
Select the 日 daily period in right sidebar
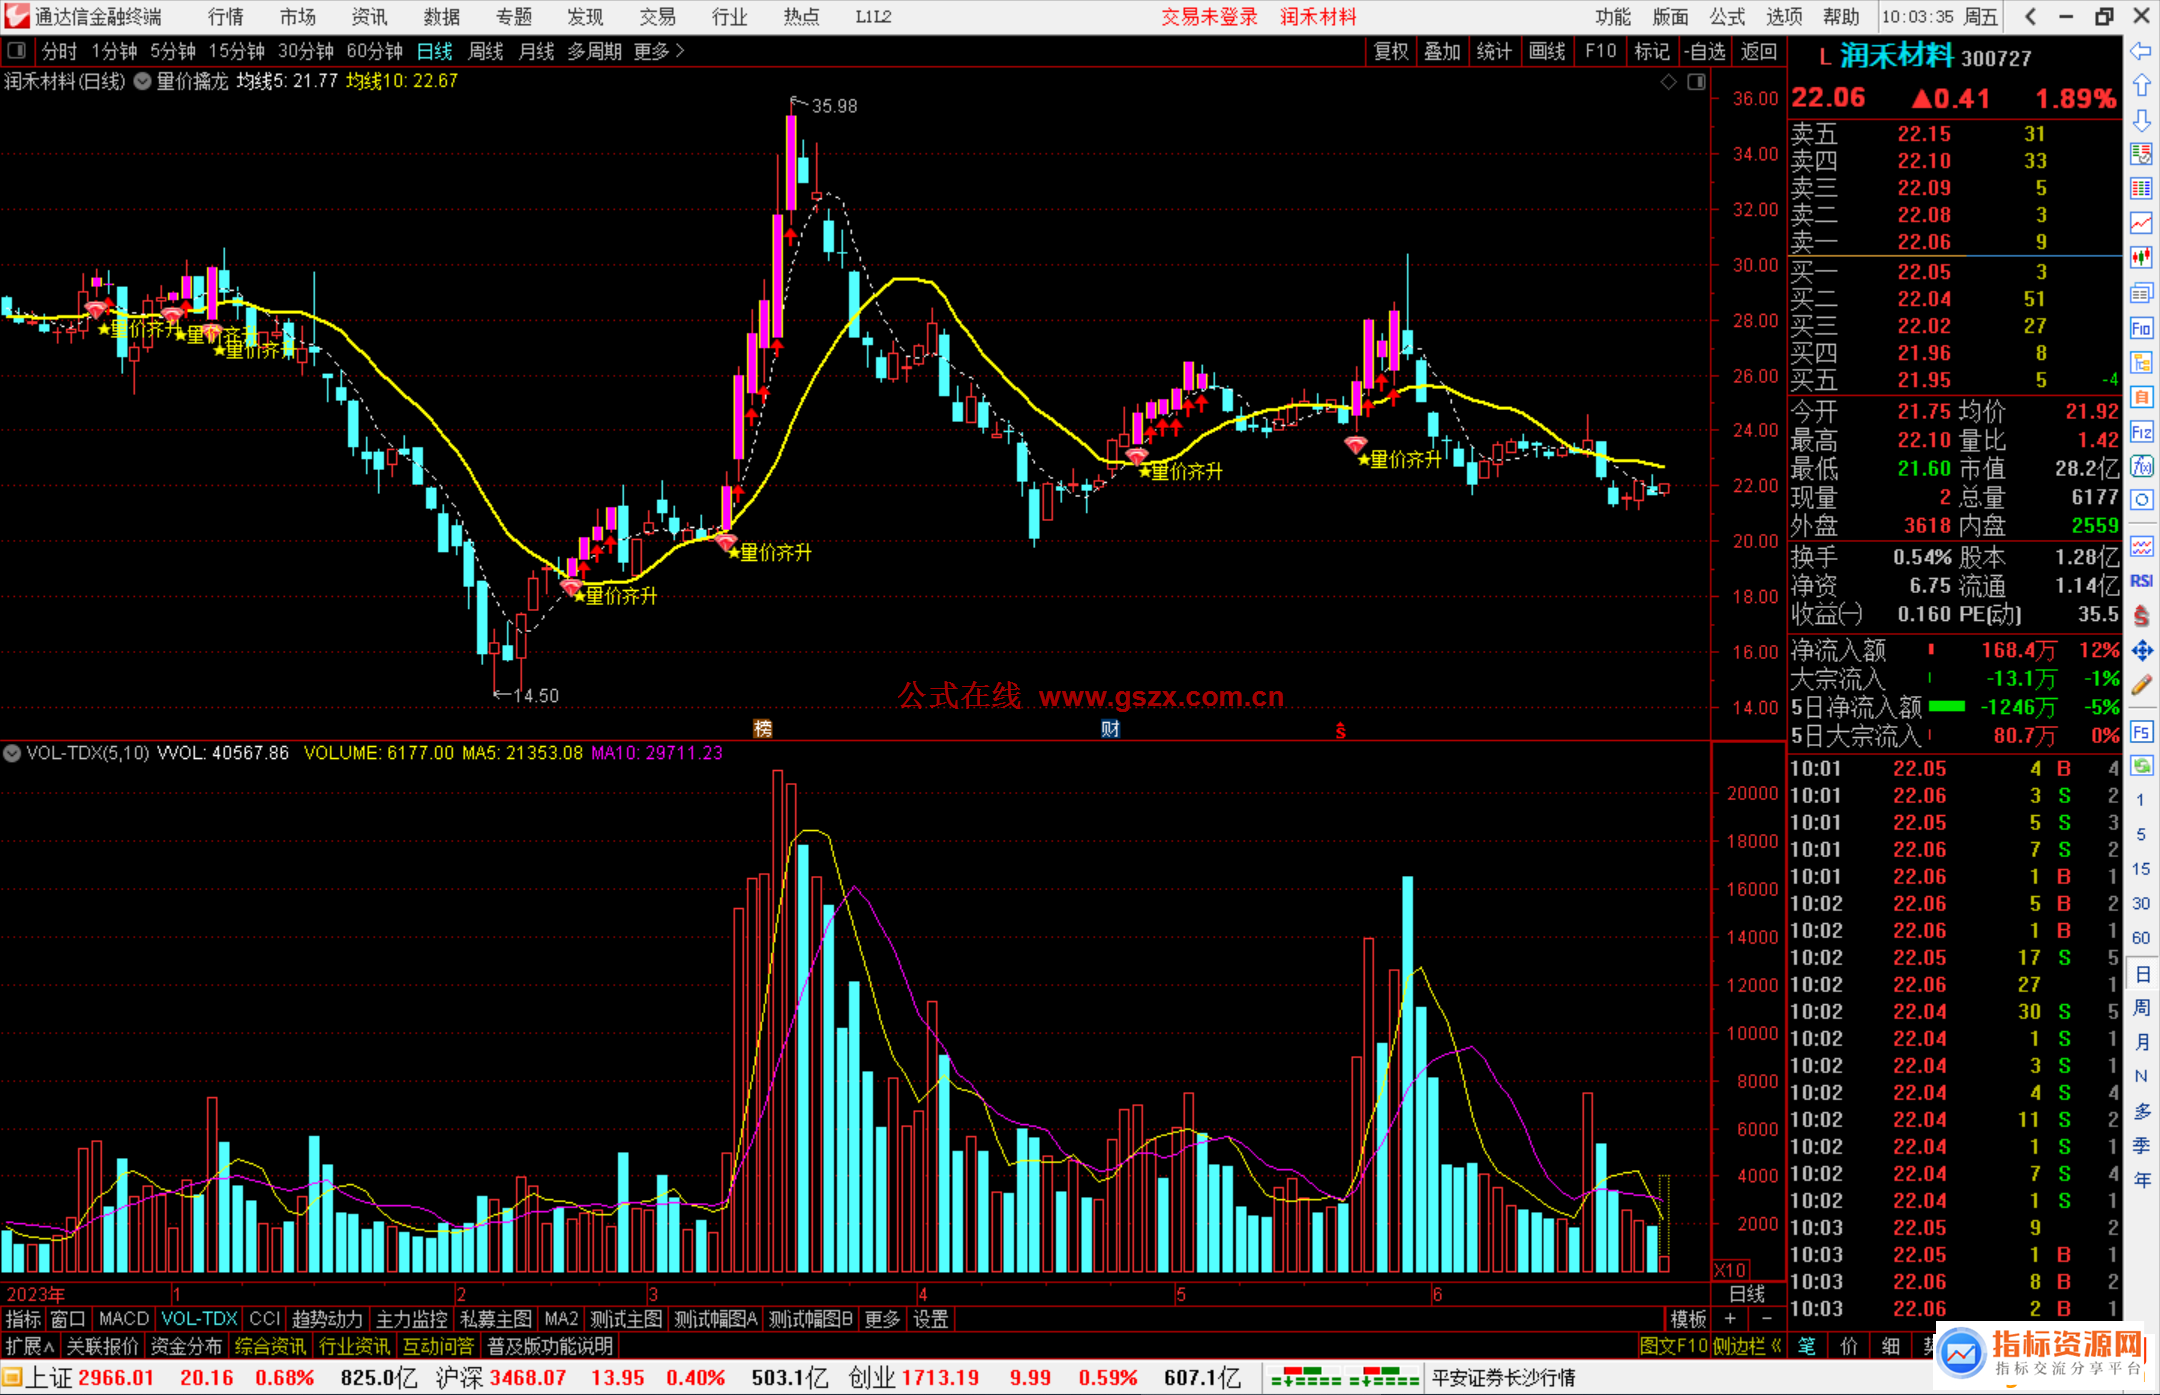[x=2141, y=973]
